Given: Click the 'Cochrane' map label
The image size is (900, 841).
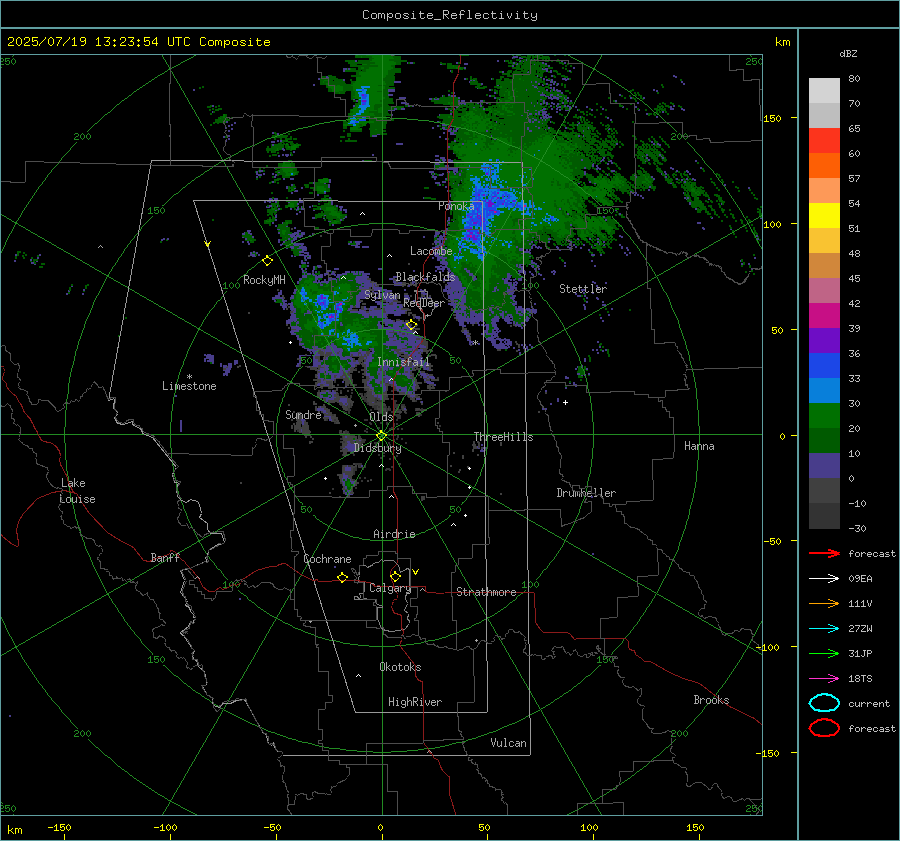Looking at the screenshot, I should pyautogui.click(x=327, y=559).
